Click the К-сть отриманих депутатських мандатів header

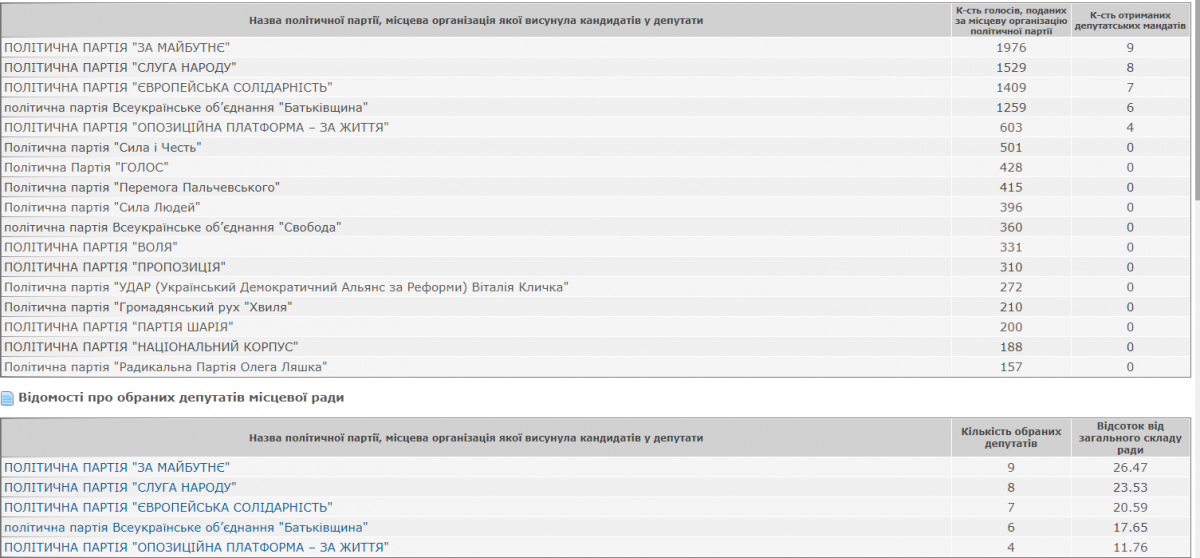click(1130, 20)
